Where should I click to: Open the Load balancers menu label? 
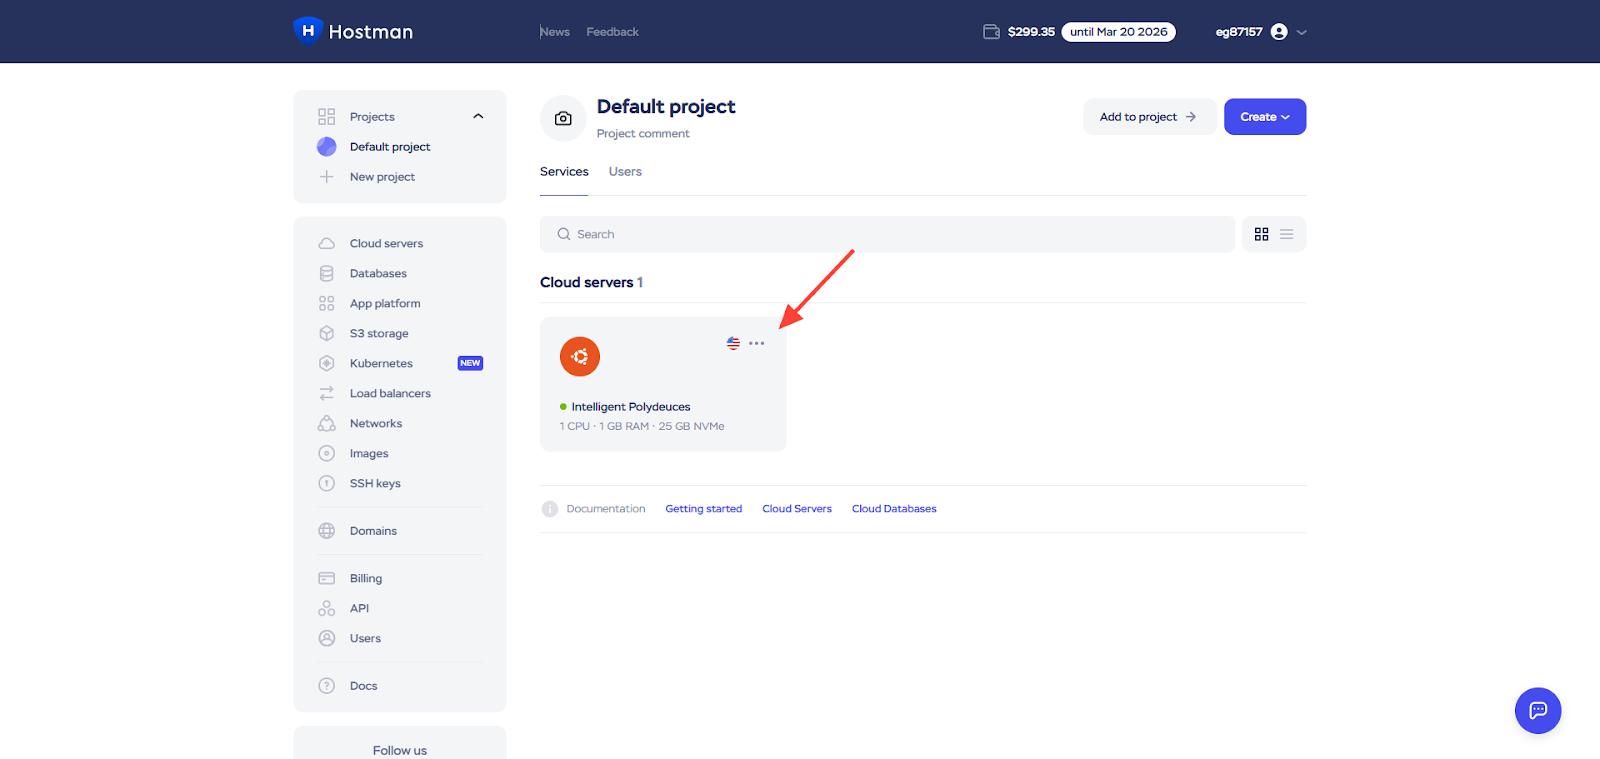coord(390,394)
